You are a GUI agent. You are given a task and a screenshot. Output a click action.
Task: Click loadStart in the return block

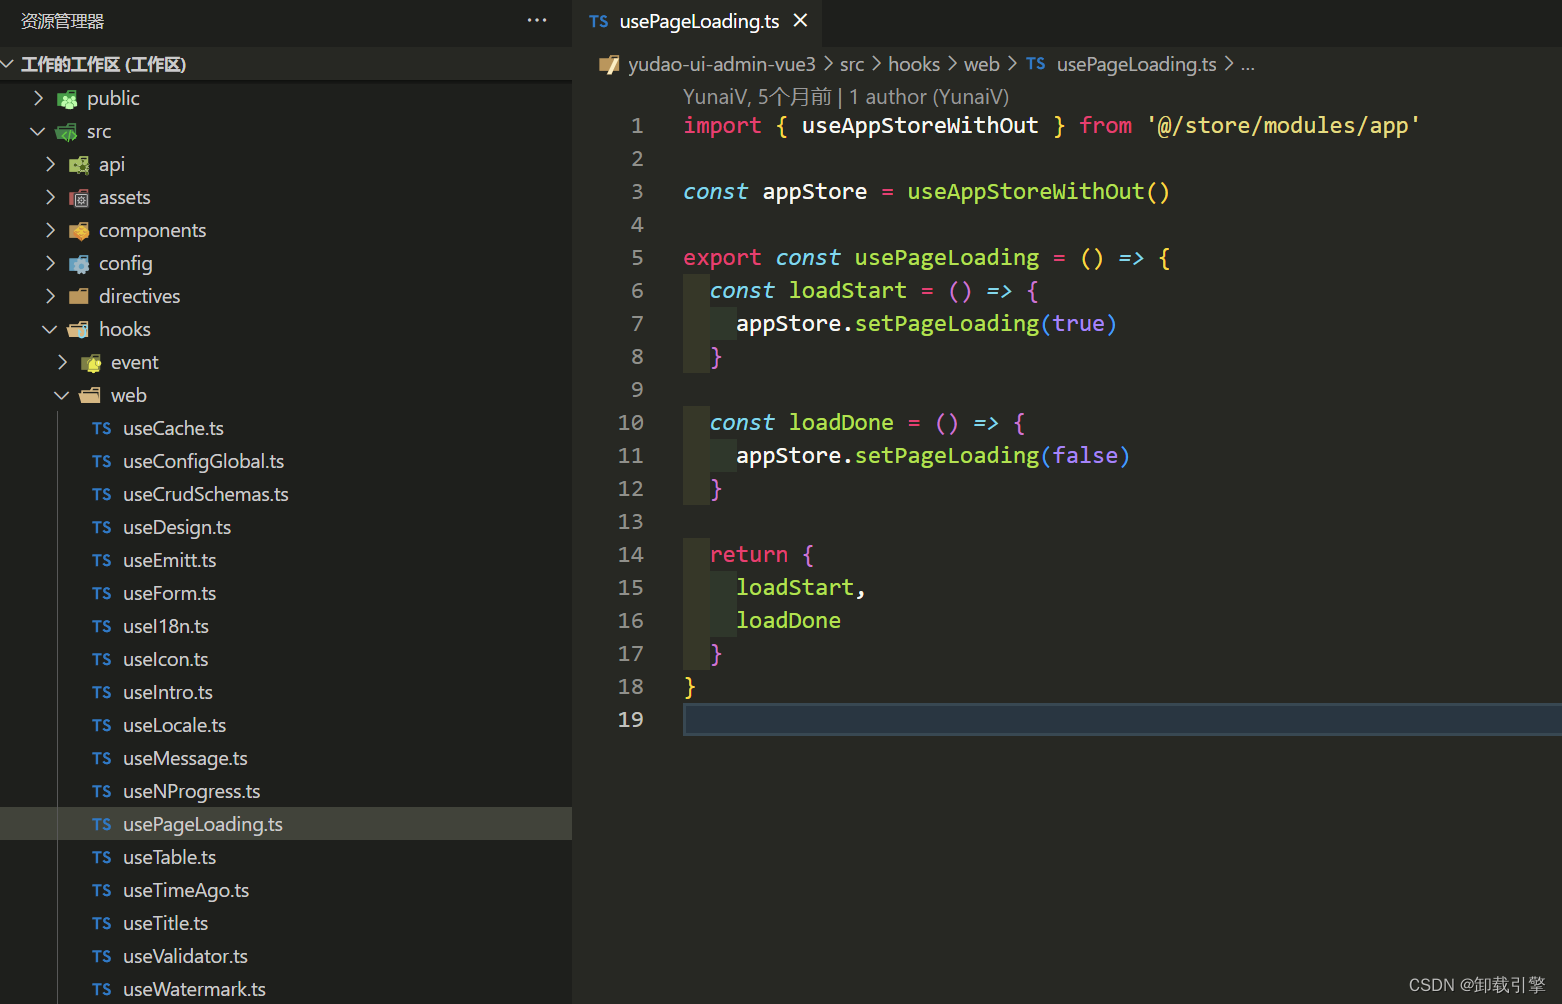pyautogui.click(x=795, y=588)
